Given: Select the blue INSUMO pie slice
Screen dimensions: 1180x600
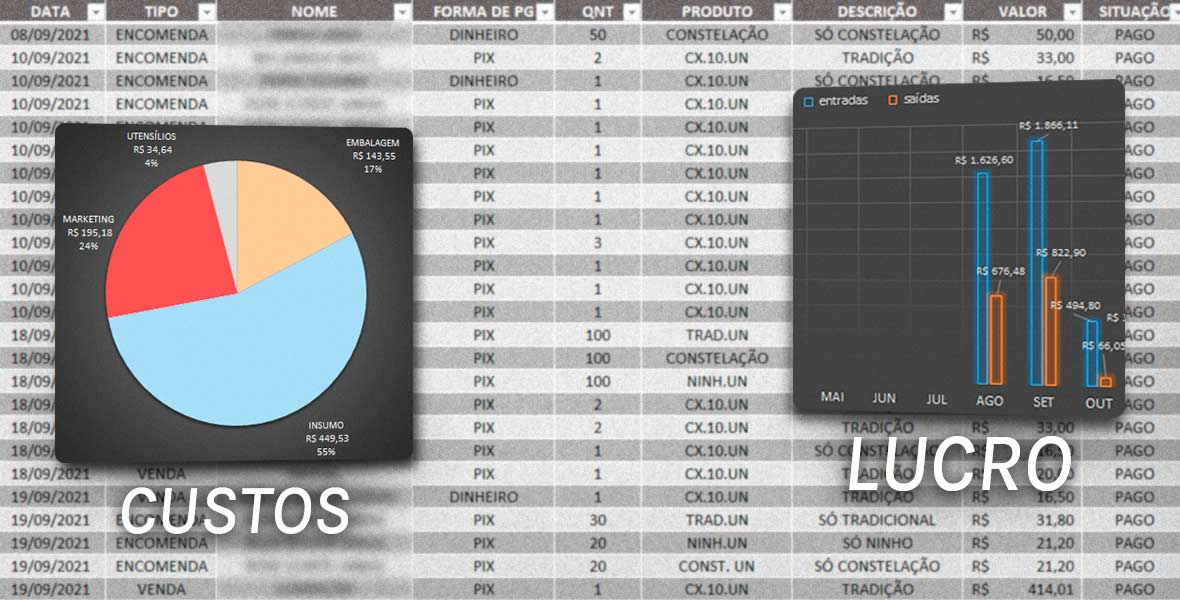Looking at the screenshot, I should pyautogui.click(x=250, y=360).
